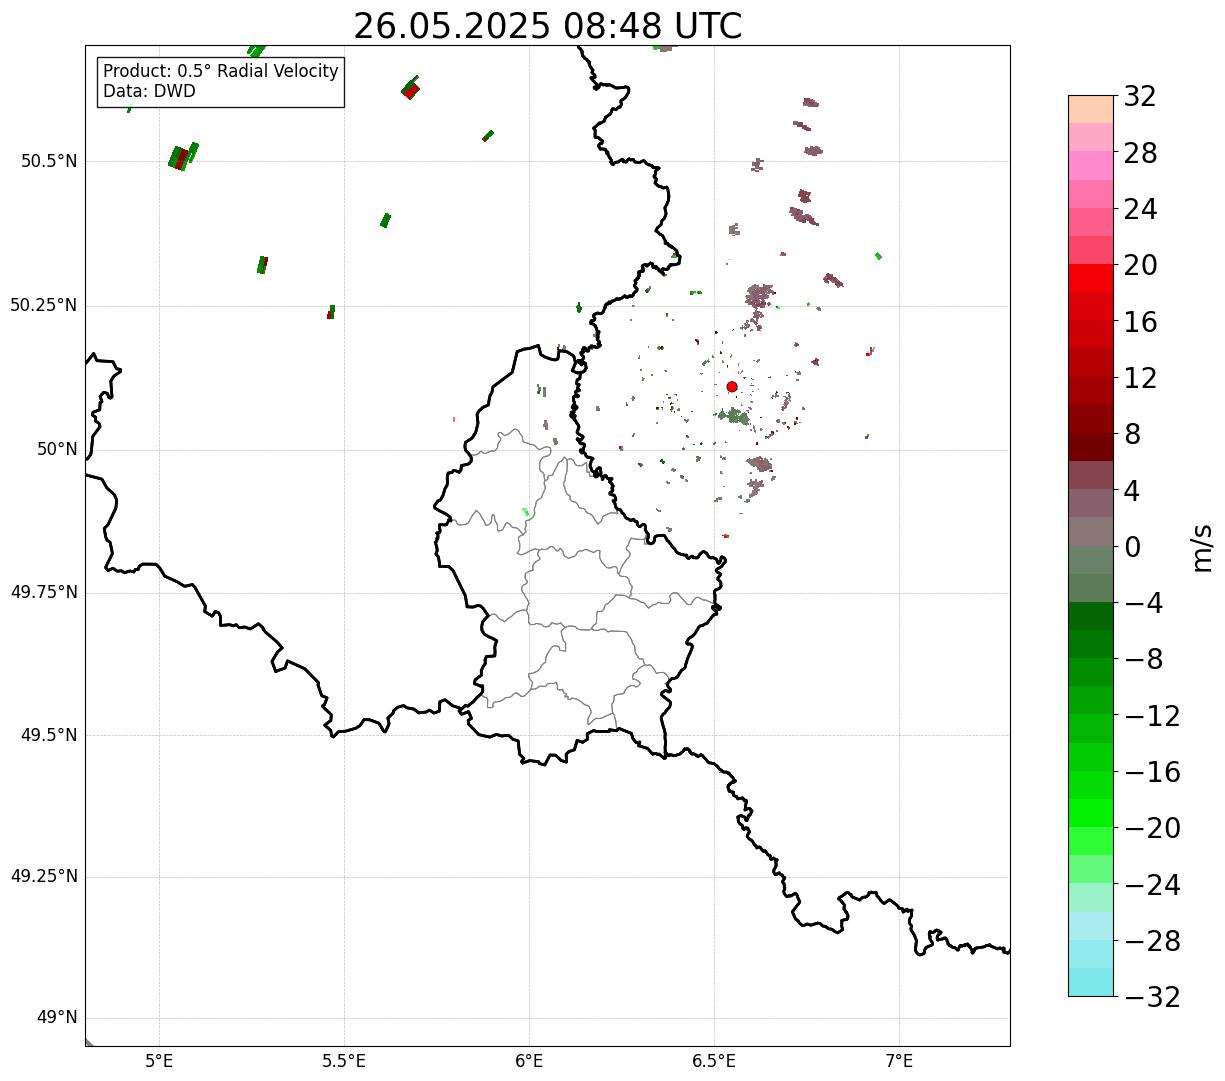Click the colorbar's "m/s" unit label
The width and height of the screenshot is (1225, 1081).
[1202, 547]
